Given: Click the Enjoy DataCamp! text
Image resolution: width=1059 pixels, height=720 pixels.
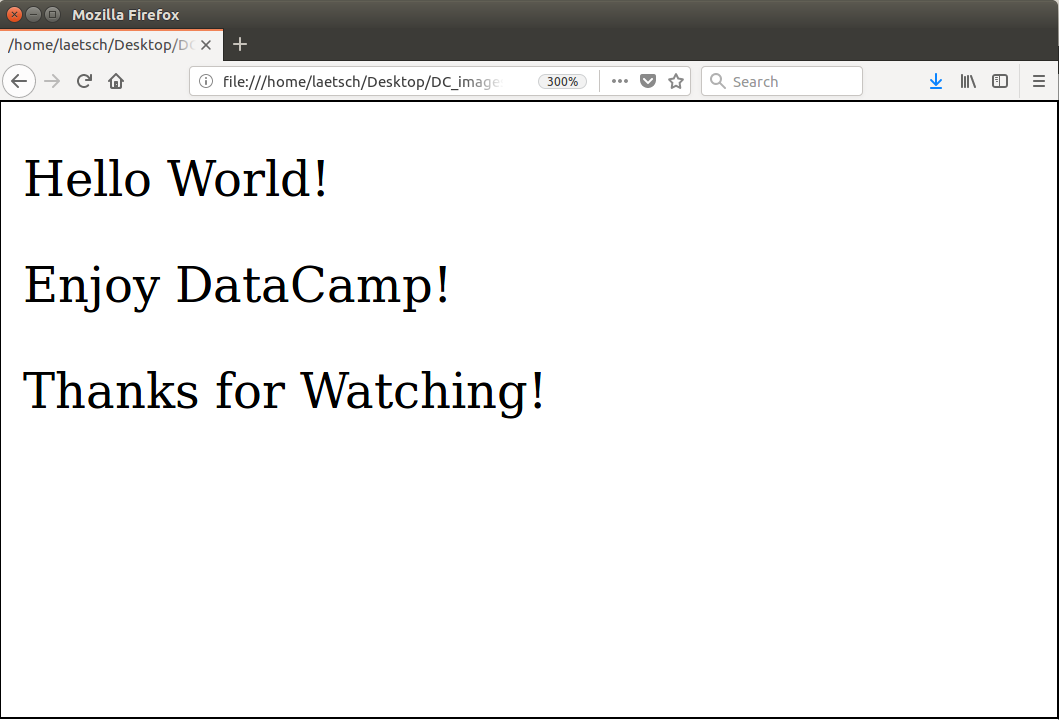Looking at the screenshot, I should click(x=236, y=286).
